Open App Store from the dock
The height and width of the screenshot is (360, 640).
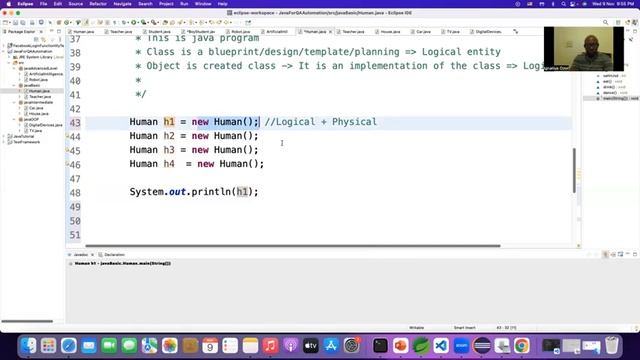[x=331, y=346]
